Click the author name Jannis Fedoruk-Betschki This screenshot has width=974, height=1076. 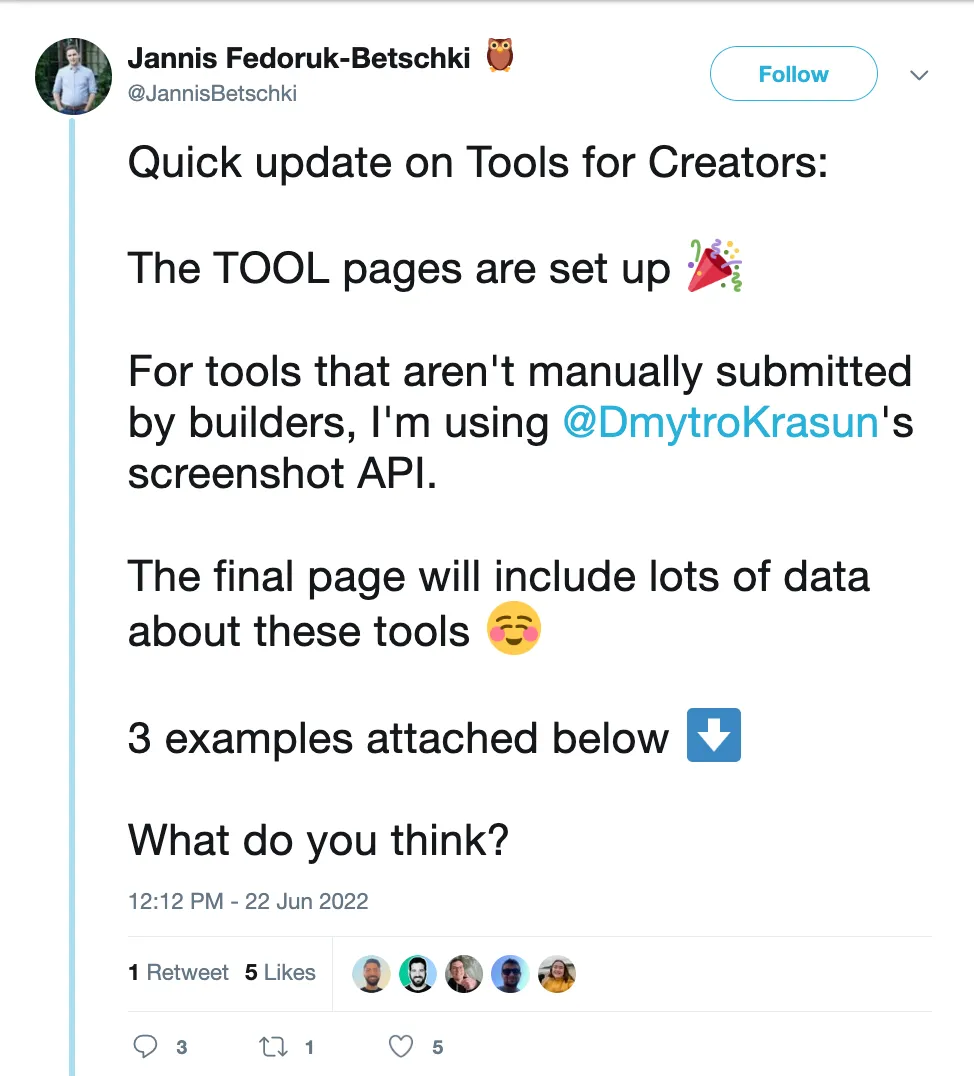click(299, 59)
